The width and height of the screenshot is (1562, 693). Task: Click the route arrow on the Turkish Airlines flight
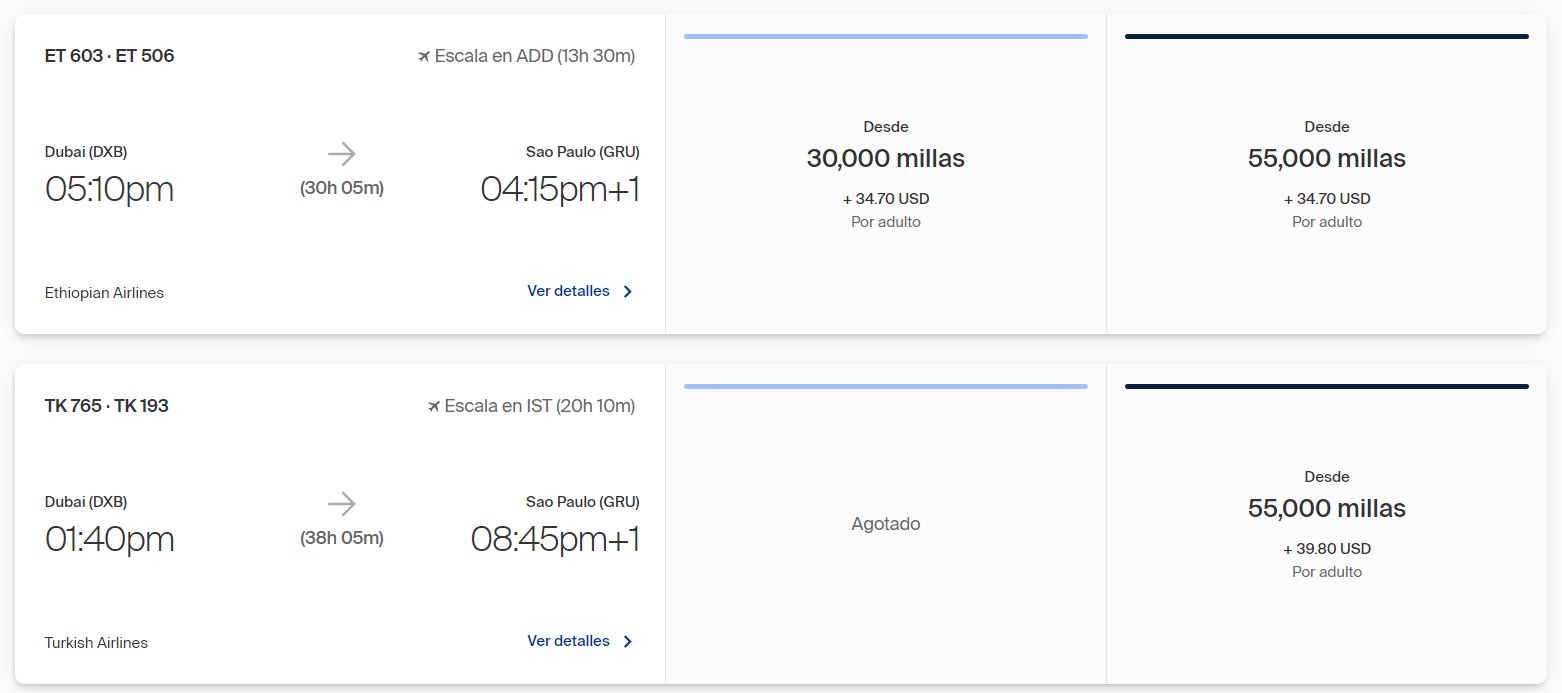(x=342, y=503)
